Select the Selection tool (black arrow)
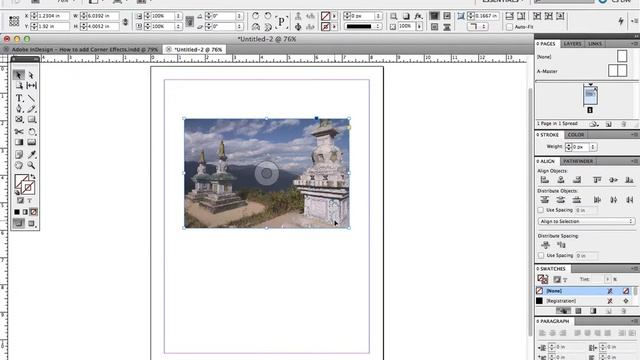Screen dimensions: 640x360 [19, 75]
